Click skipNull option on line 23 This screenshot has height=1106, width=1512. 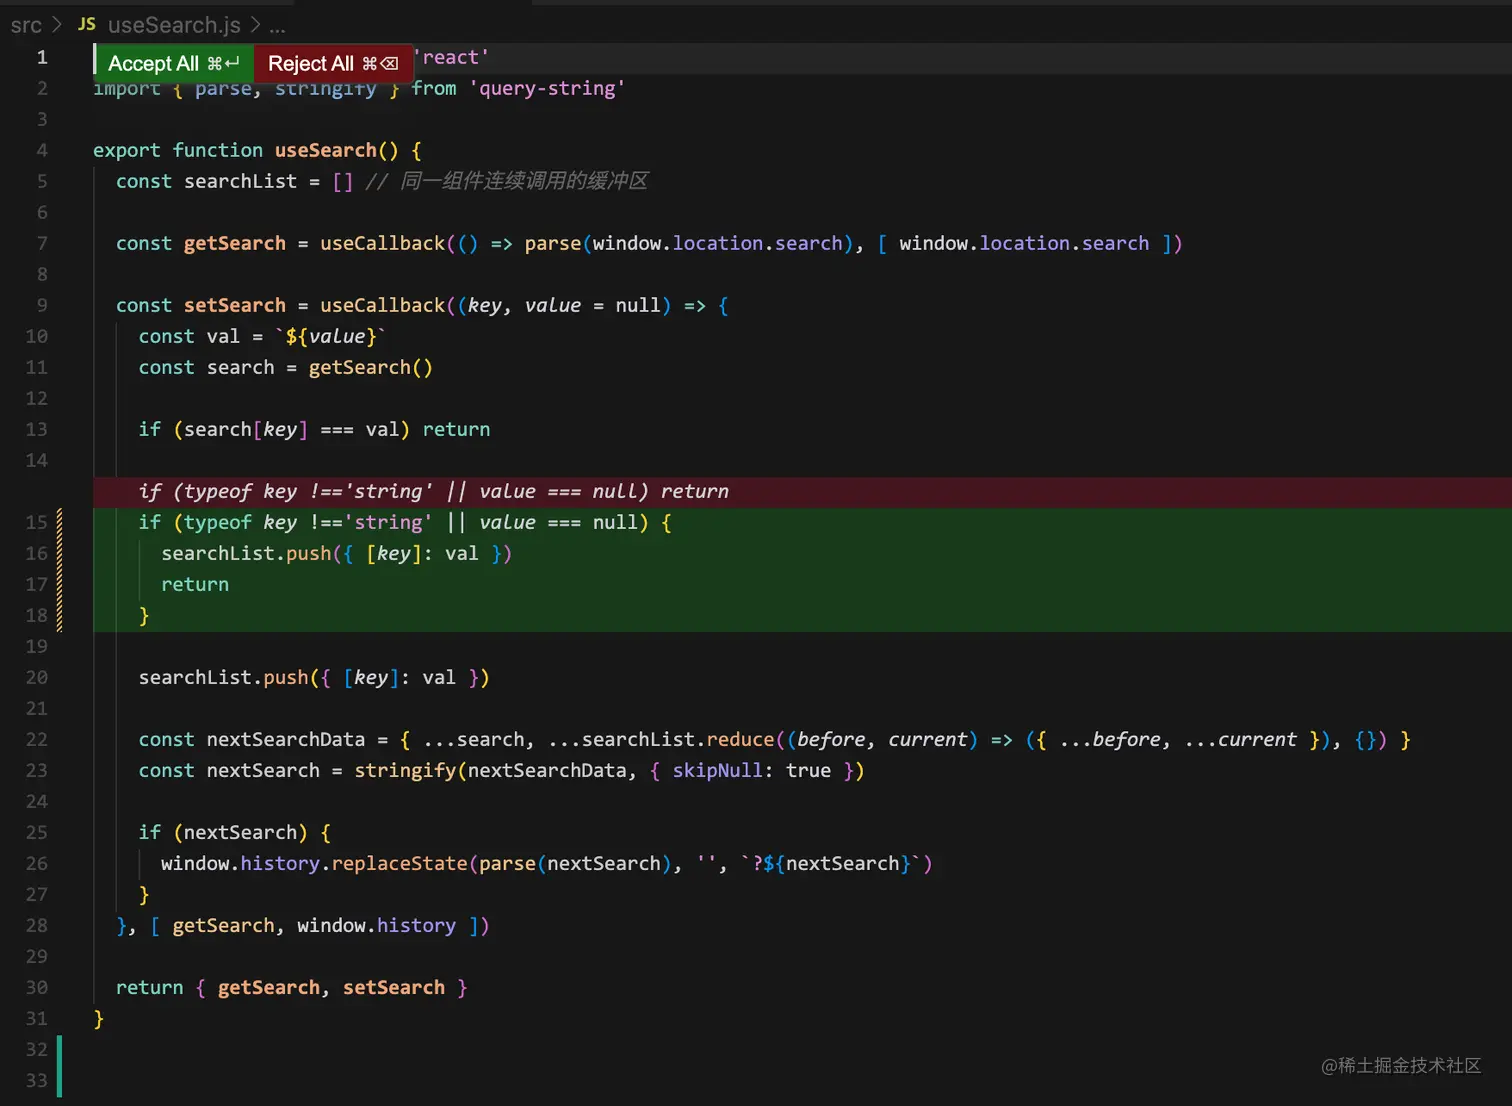(x=718, y=770)
